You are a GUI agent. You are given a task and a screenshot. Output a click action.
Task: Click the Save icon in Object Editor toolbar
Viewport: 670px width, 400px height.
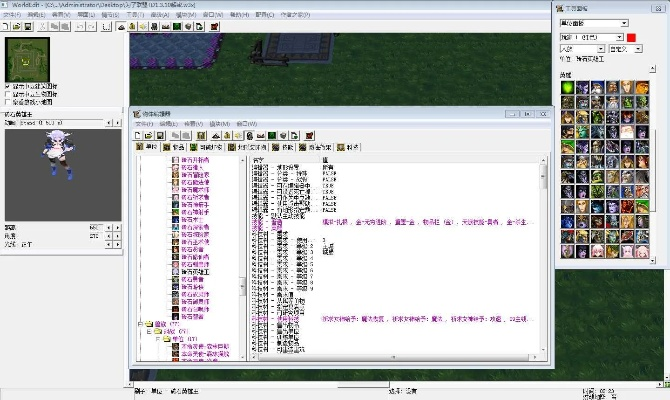[161, 135]
